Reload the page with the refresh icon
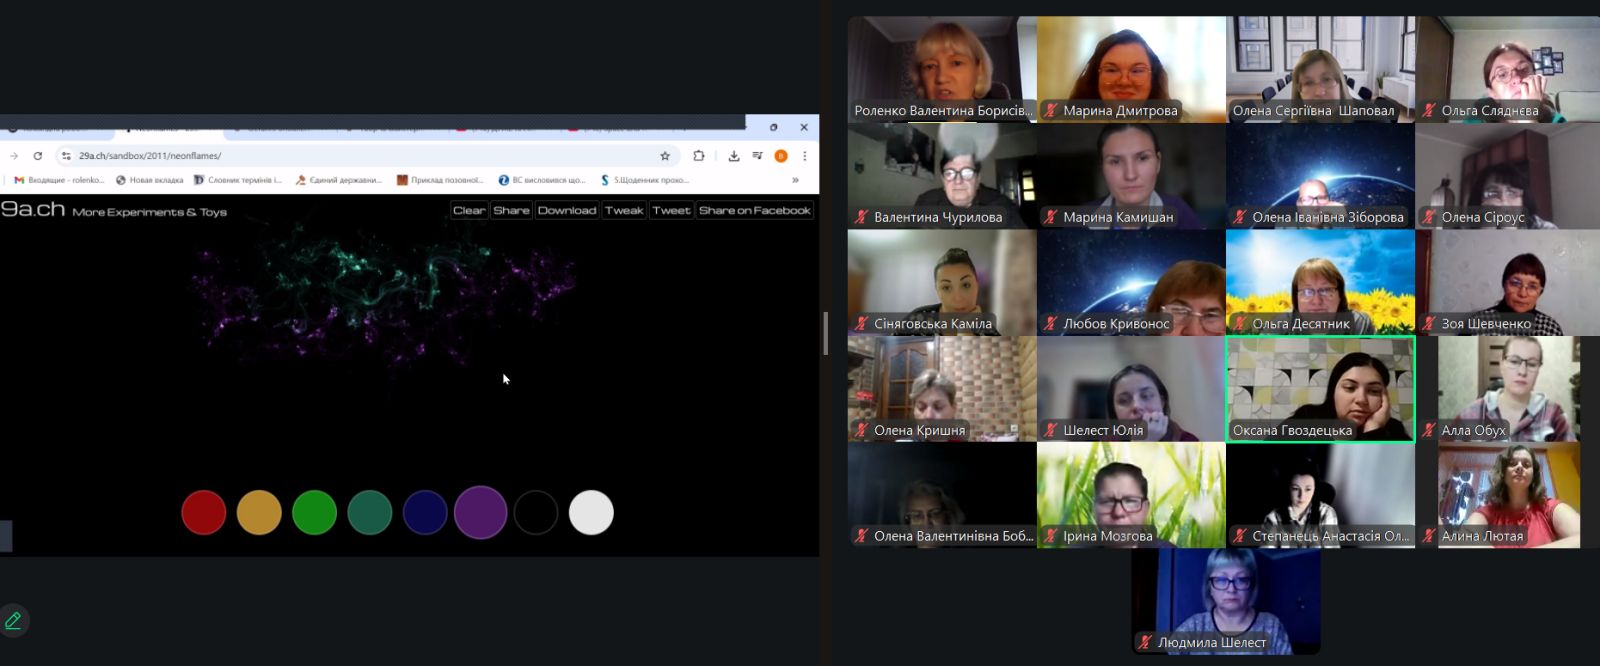This screenshot has width=1600, height=666. point(37,156)
